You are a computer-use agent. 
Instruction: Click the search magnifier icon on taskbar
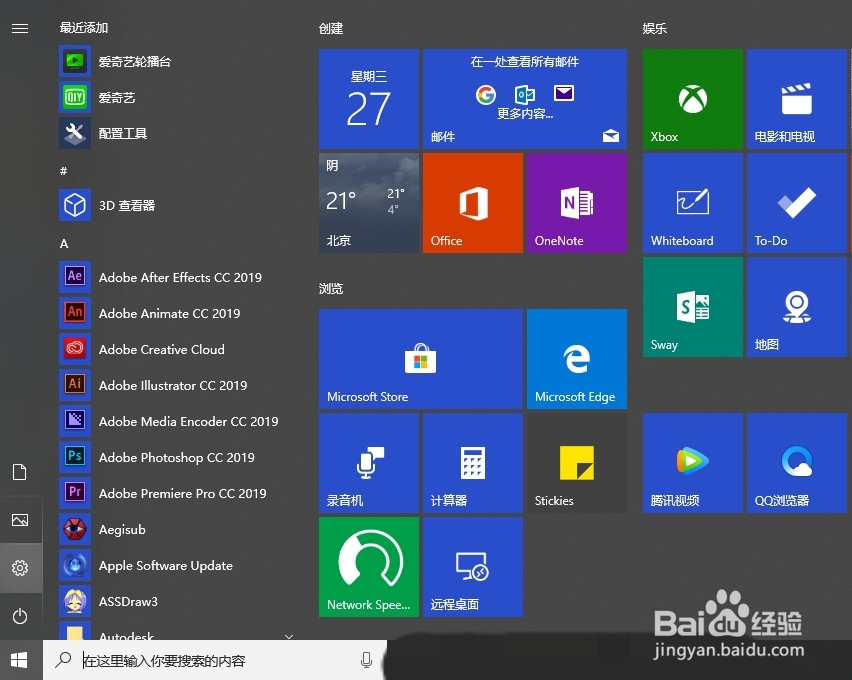pyautogui.click(x=64, y=659)
